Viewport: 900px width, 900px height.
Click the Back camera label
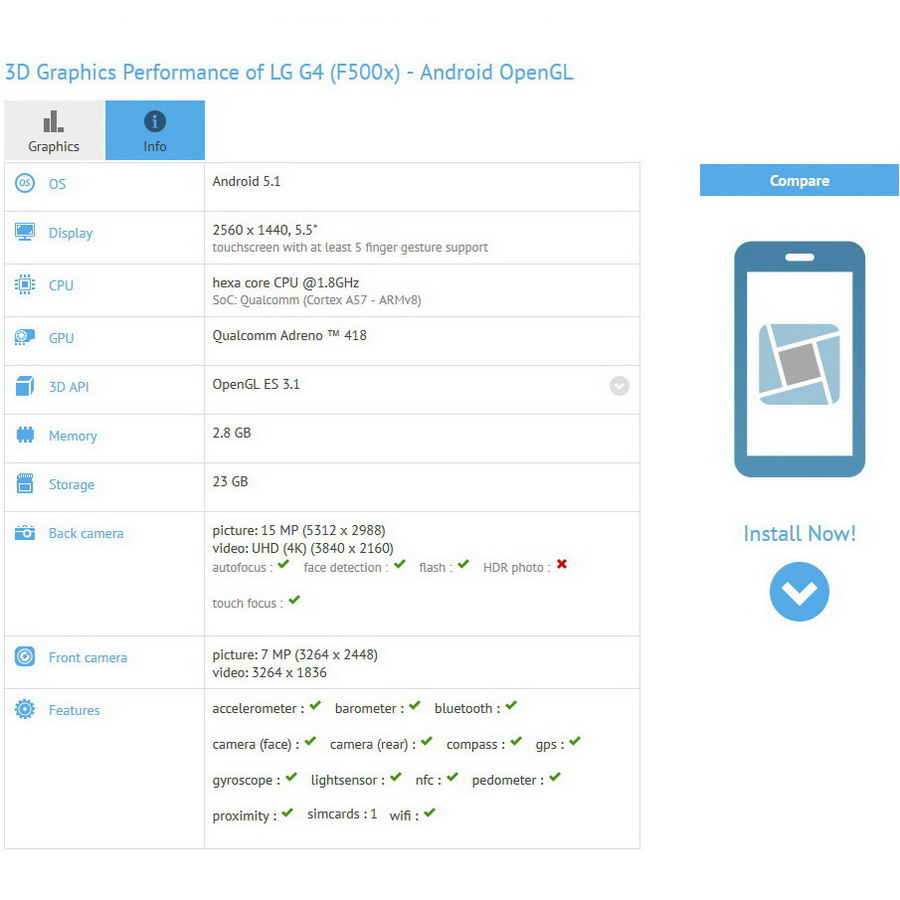(x=86, y=534)
